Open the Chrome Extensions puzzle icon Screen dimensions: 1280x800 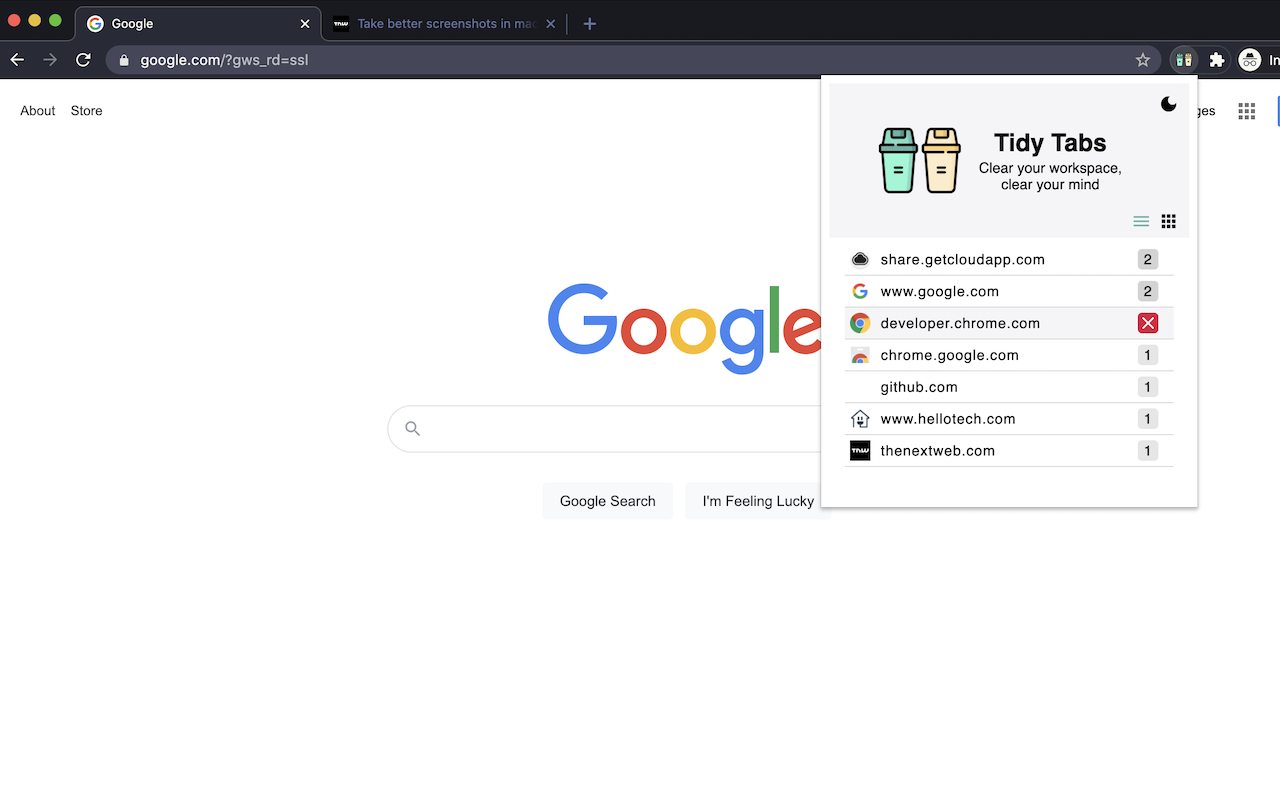tap(1216, 60)
